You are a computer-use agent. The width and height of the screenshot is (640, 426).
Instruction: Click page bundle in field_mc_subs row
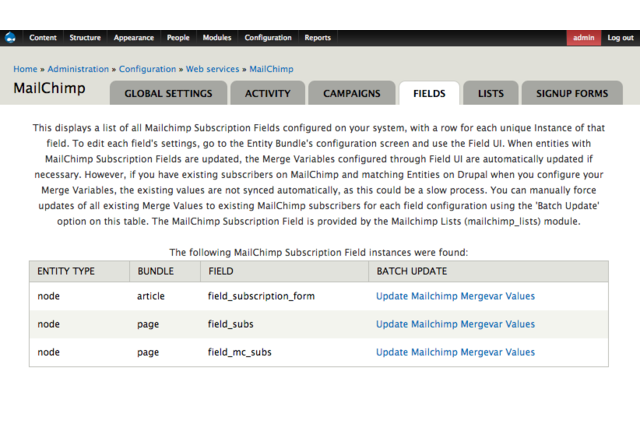coord(148,353)
